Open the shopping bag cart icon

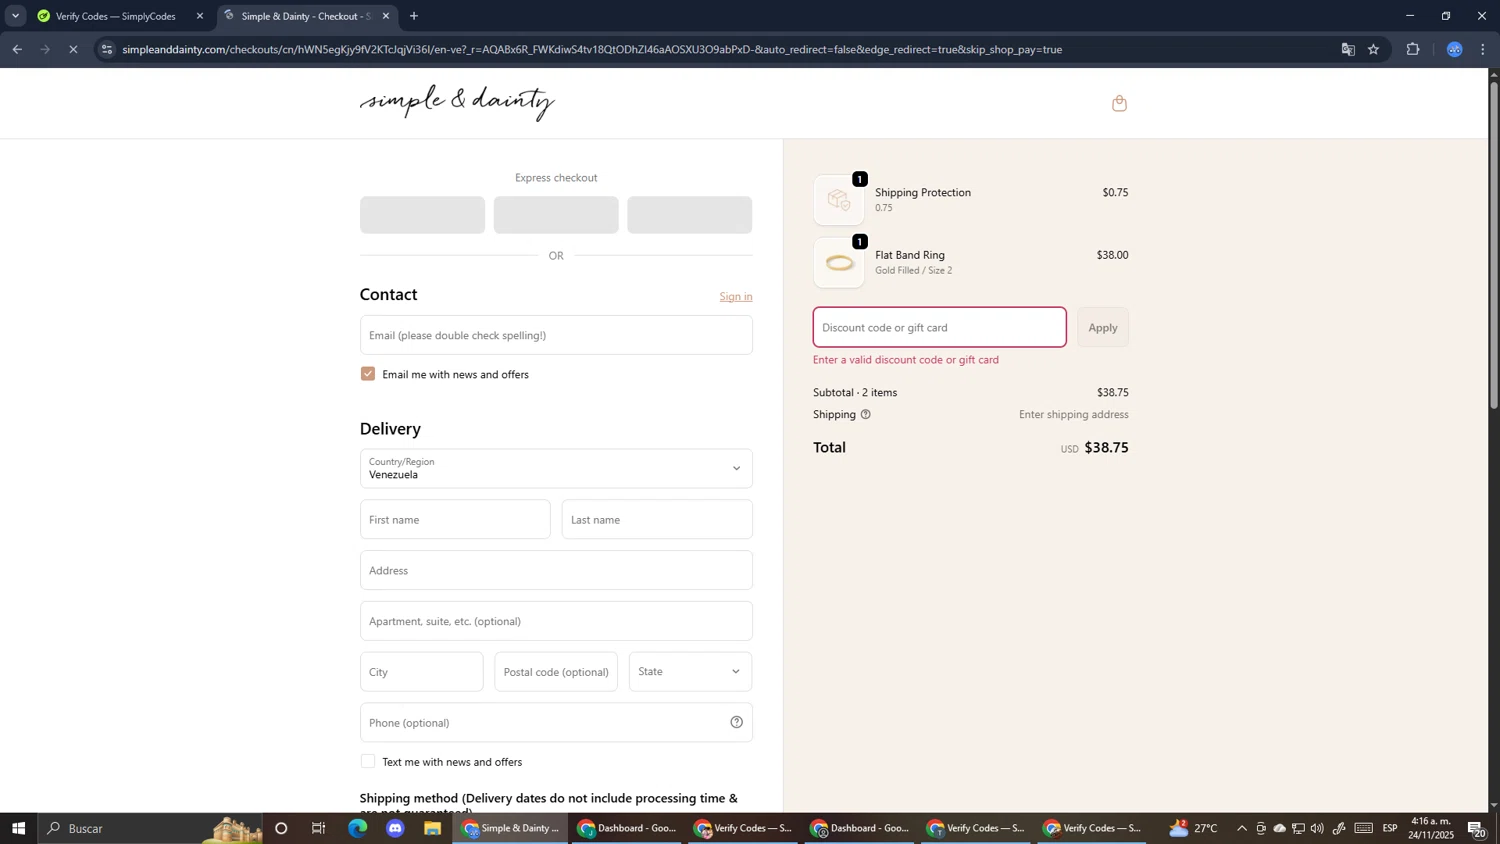coord(1119,103)
